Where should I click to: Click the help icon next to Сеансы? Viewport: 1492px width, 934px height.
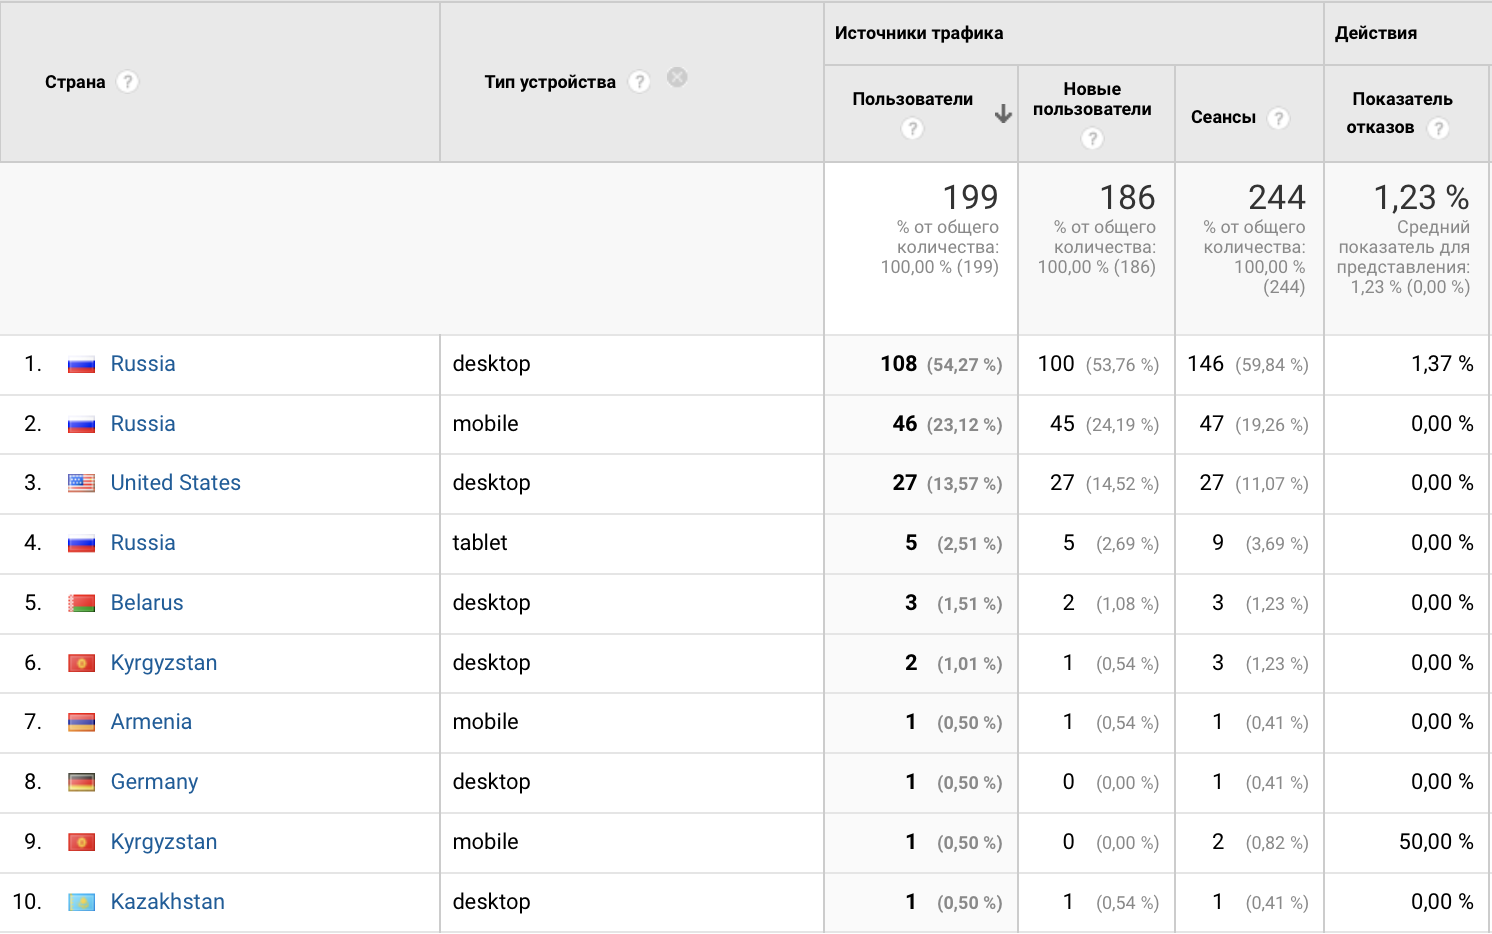click(x=1278, y=118)
